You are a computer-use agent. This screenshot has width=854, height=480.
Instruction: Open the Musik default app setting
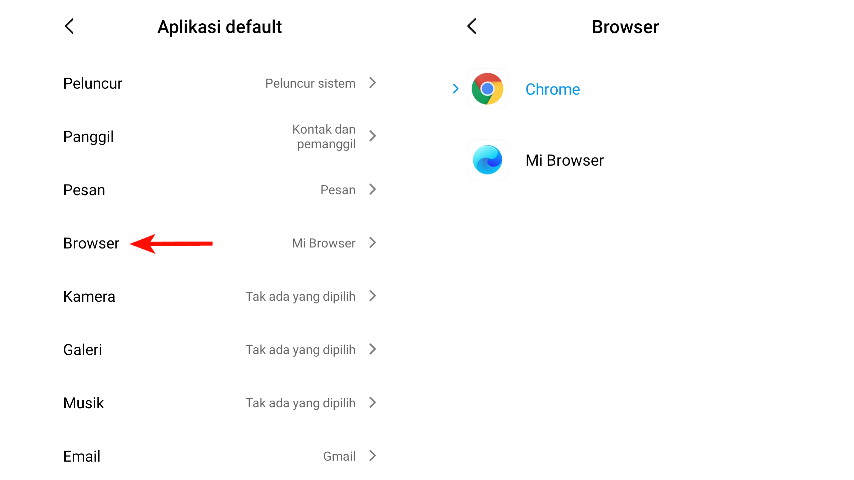pos(220,403)
